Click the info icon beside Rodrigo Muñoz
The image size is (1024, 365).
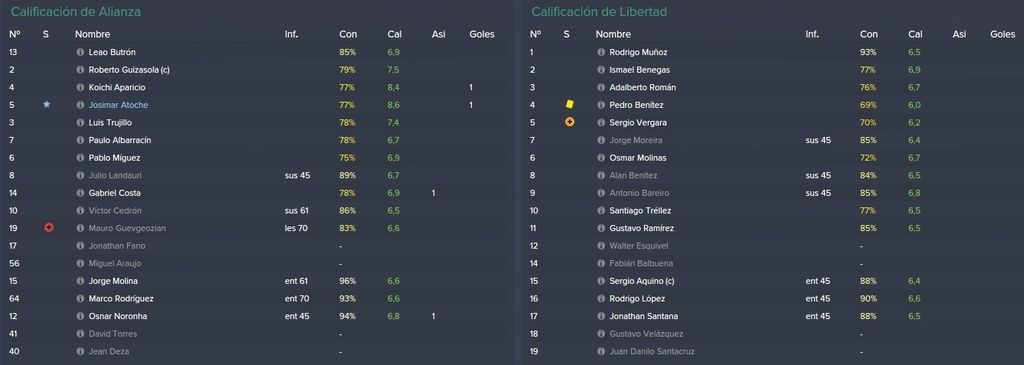(x=601, y=52)
